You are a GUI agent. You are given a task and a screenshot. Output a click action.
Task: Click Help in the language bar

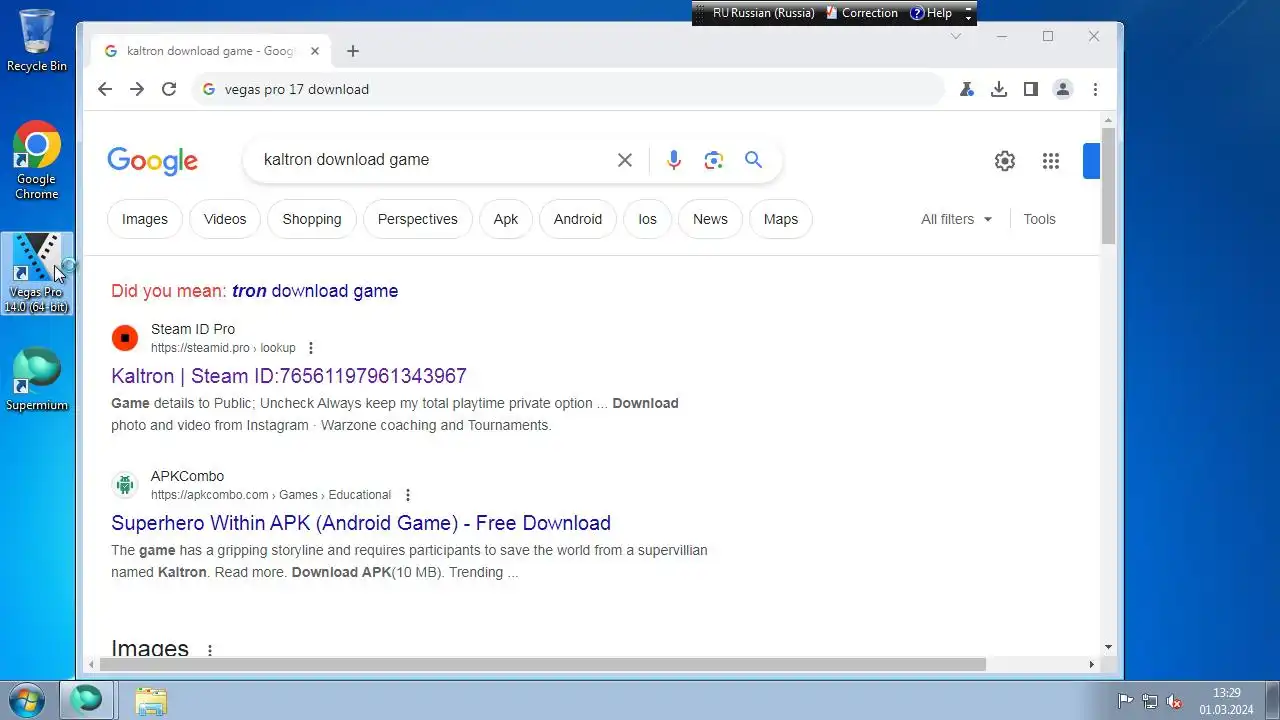pos(931,13)
